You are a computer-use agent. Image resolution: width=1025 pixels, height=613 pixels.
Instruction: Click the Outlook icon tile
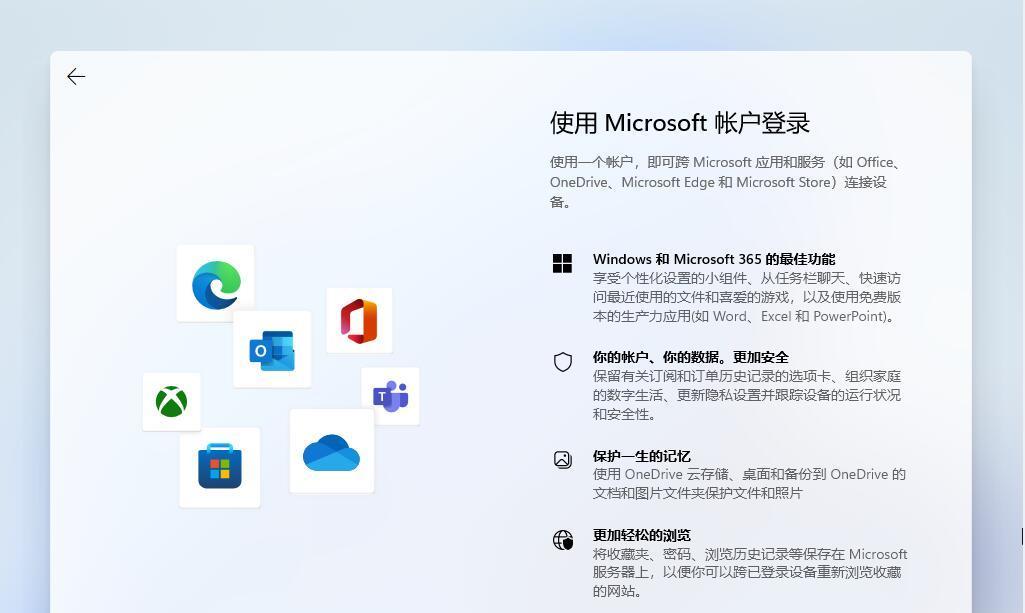(272, 350)
